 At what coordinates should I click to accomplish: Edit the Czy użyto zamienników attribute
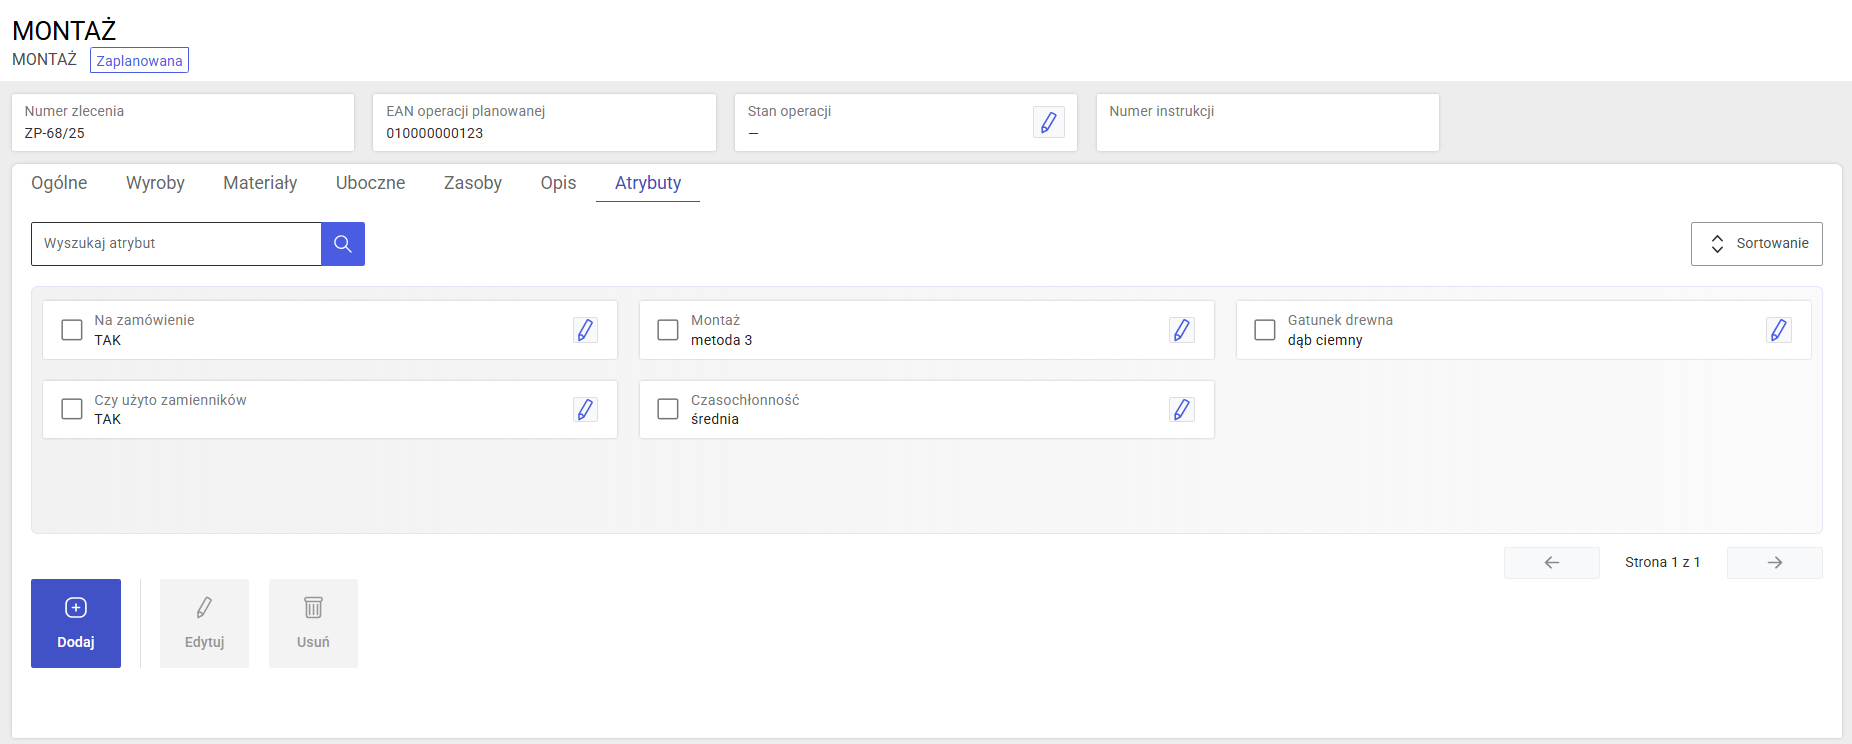point(585,409)
